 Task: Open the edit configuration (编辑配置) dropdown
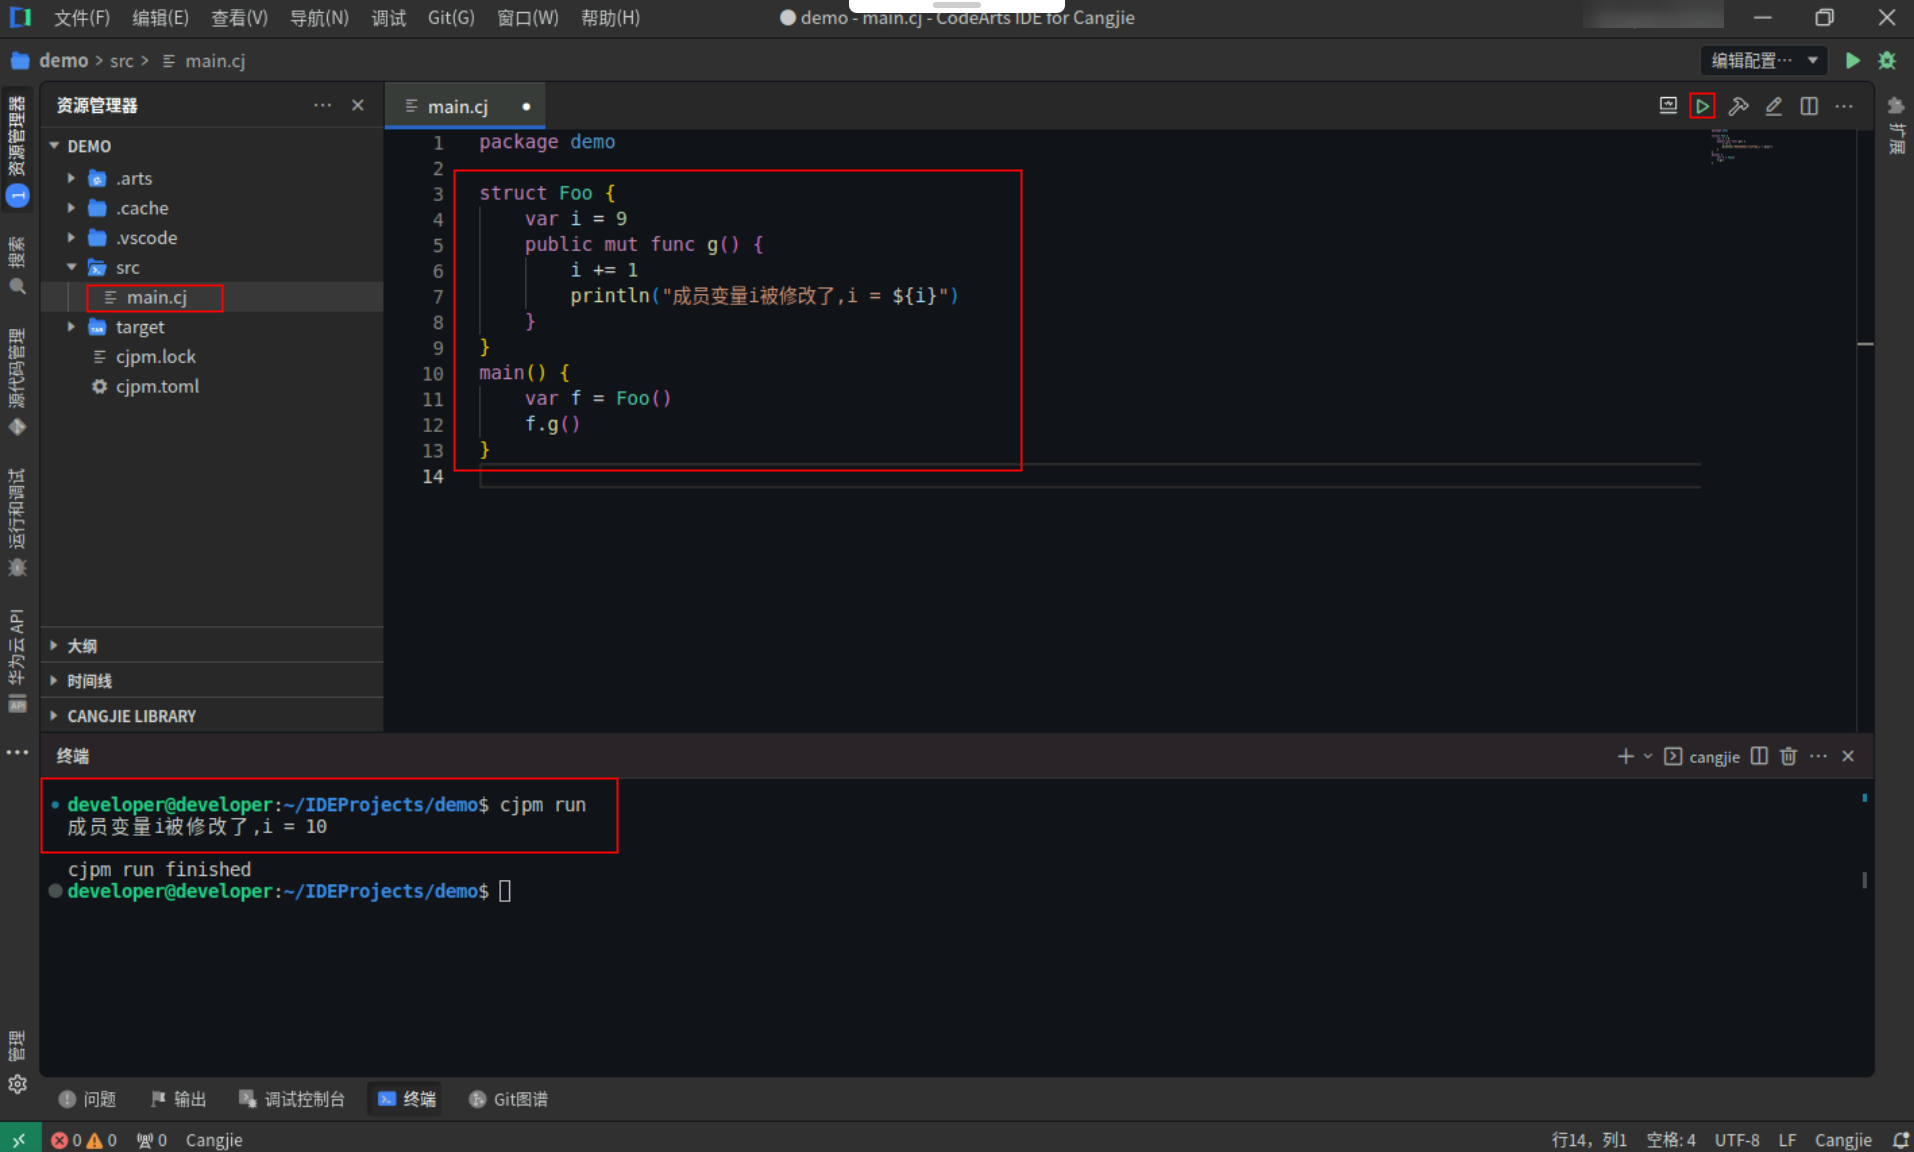coord(1764,61)
